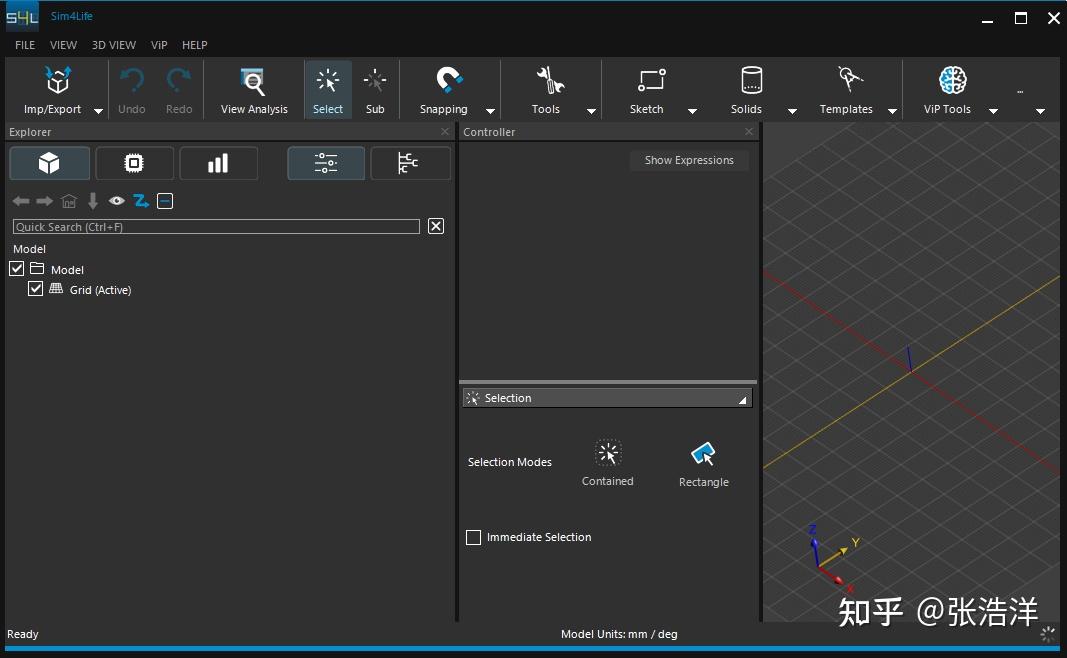Expand the Imp/Export dropdown arrow

[x=97, y=111]
